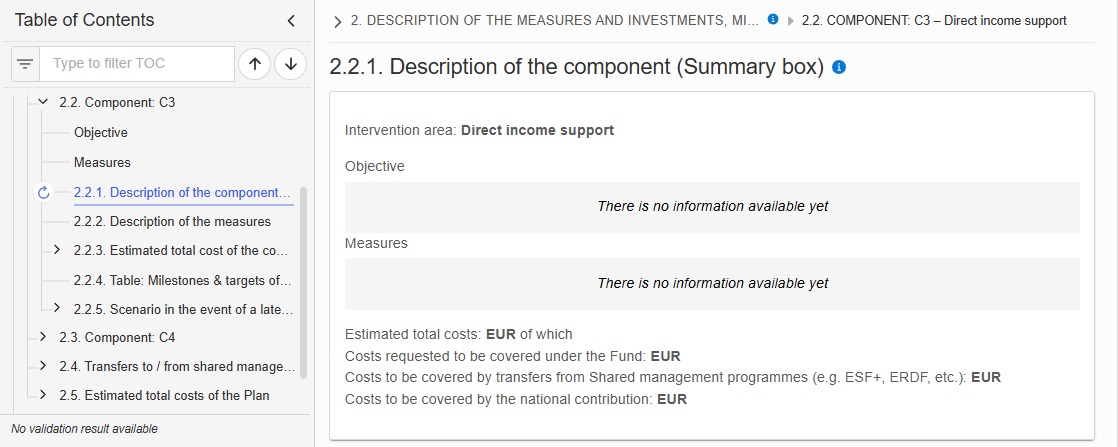This screenshot has height=447, width=1118.
Task: Go to previous TOC item with up arrow
Action: click(x=255, y=64)
